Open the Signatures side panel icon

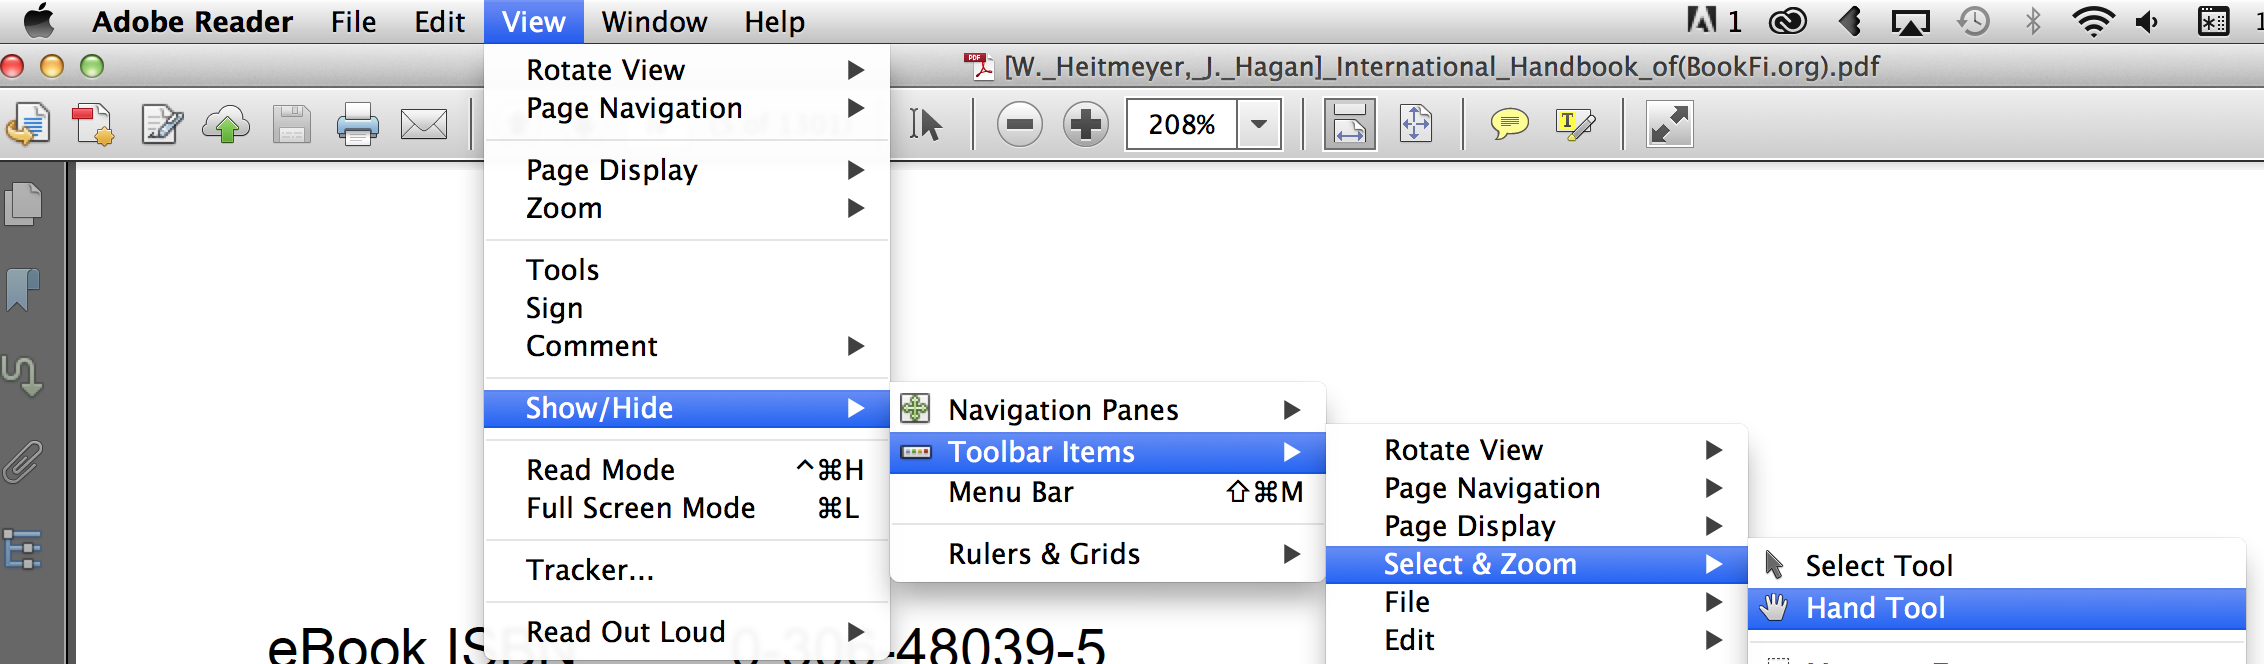[x=22, y=376]
